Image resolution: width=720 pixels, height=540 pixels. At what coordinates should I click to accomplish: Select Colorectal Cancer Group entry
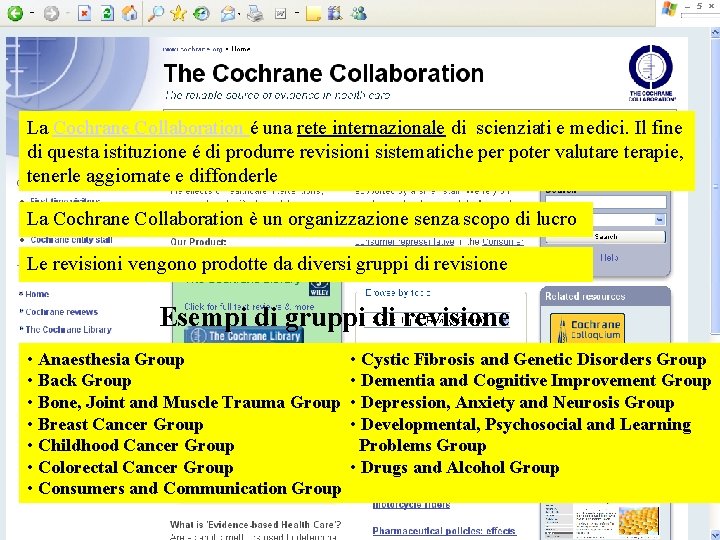[135, 467]
